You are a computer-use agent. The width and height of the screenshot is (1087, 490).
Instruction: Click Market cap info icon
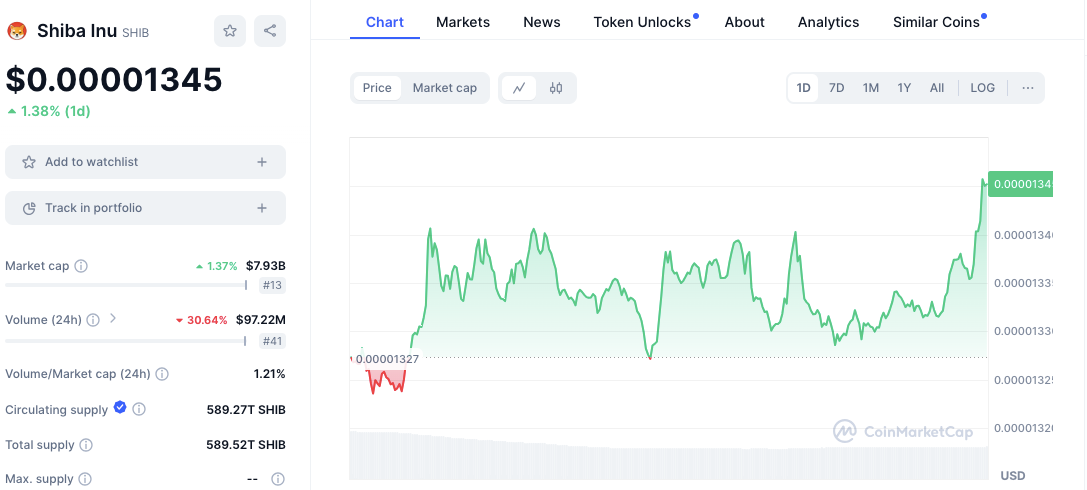(81, 266)
